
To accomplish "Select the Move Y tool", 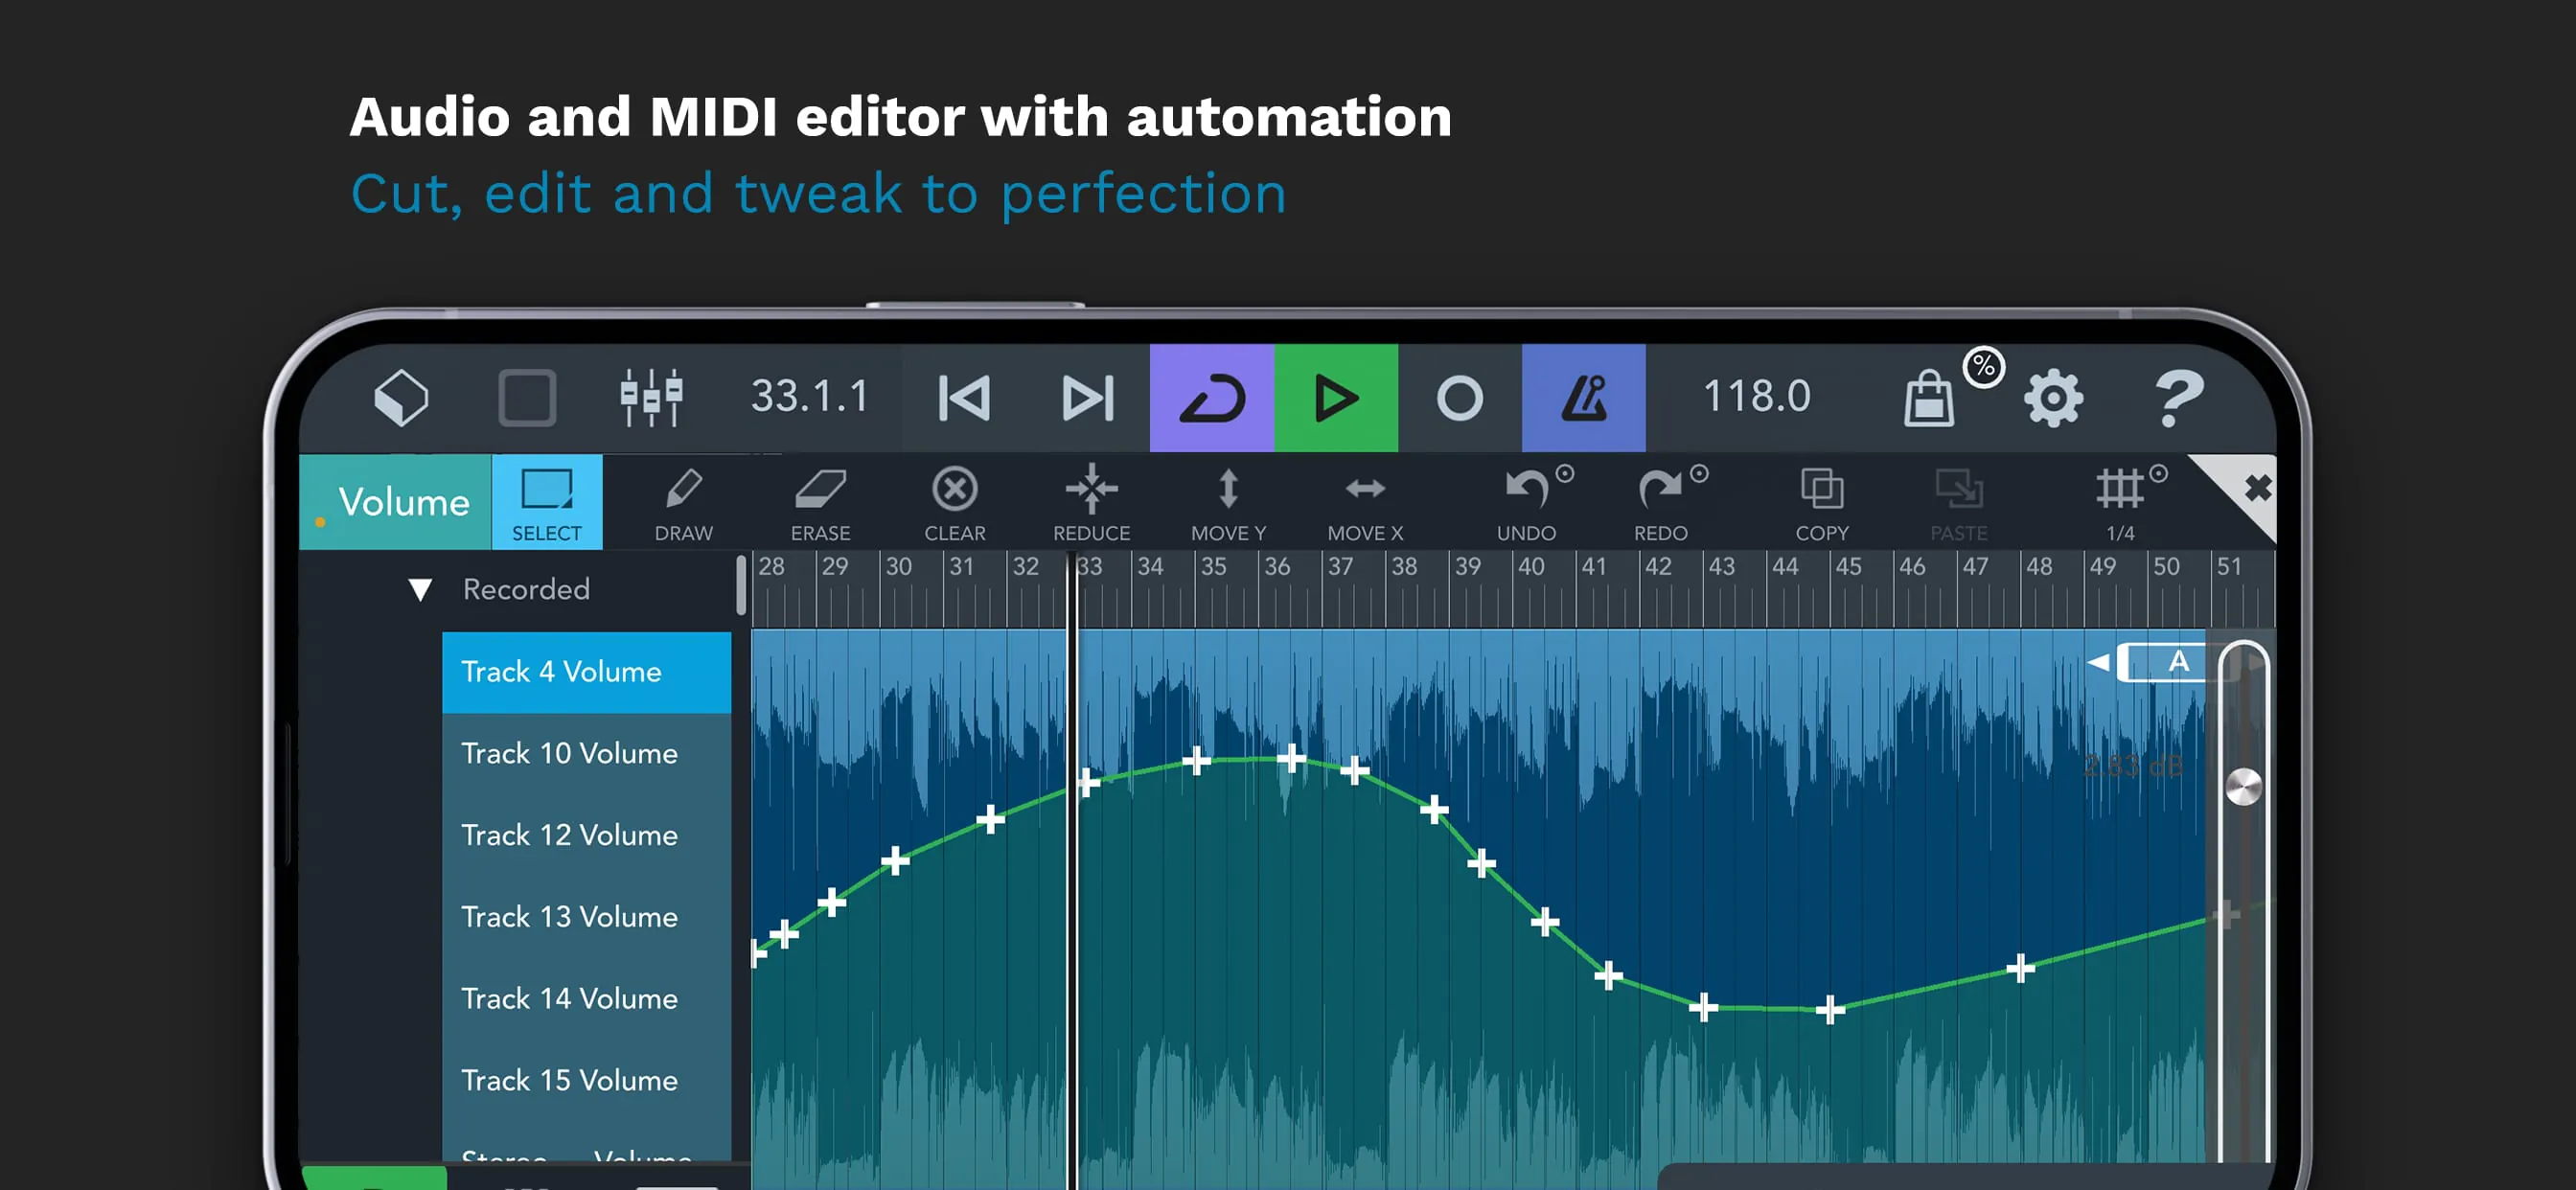I will [1228, 502].
